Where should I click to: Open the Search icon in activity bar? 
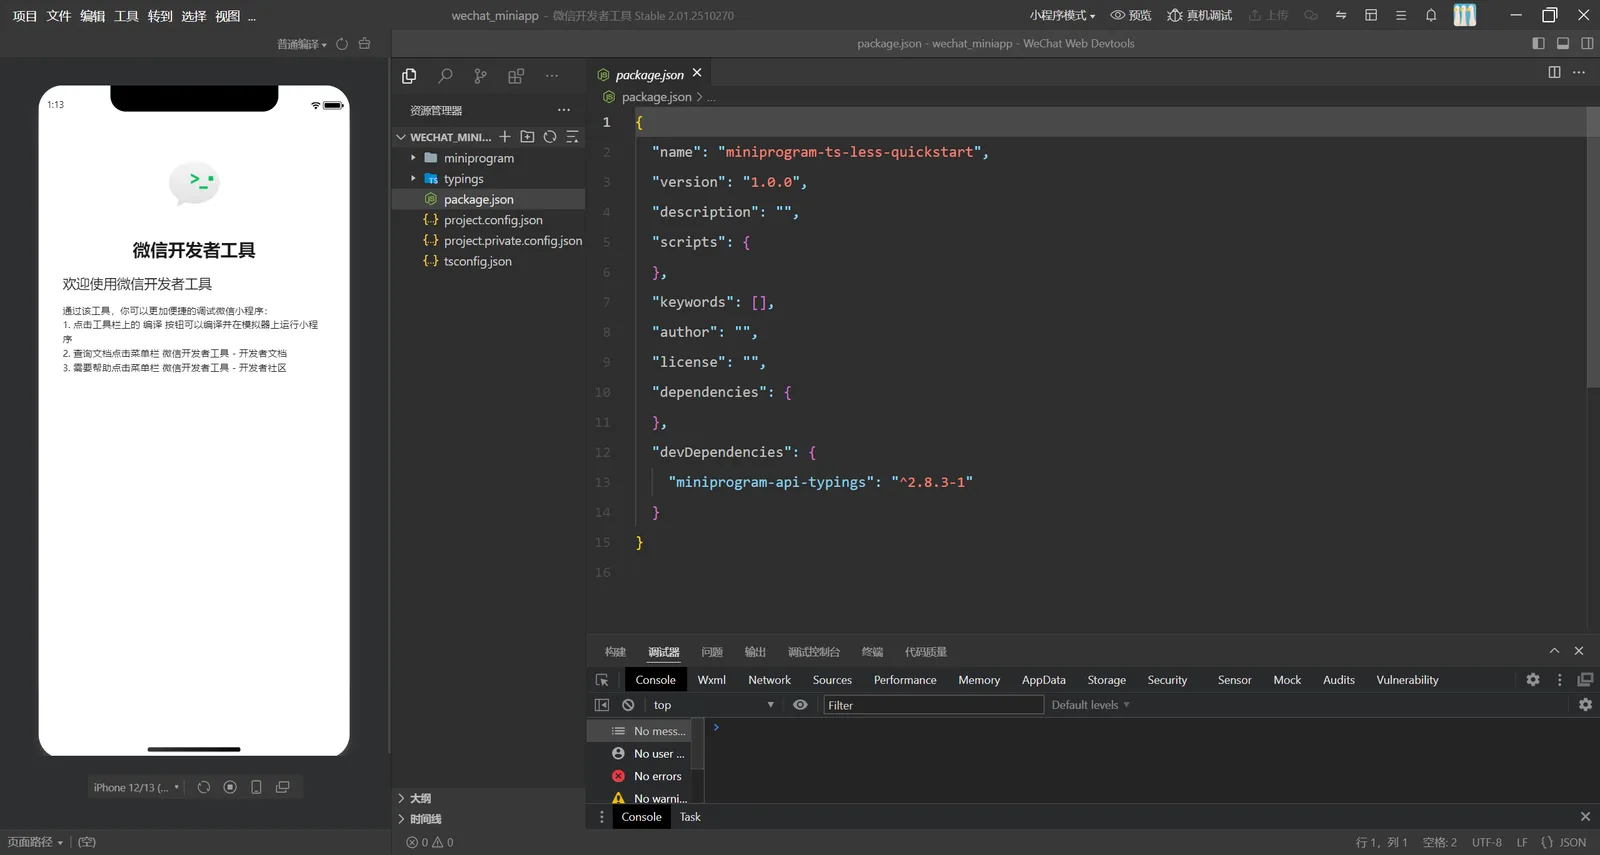[x=445, y=76]
